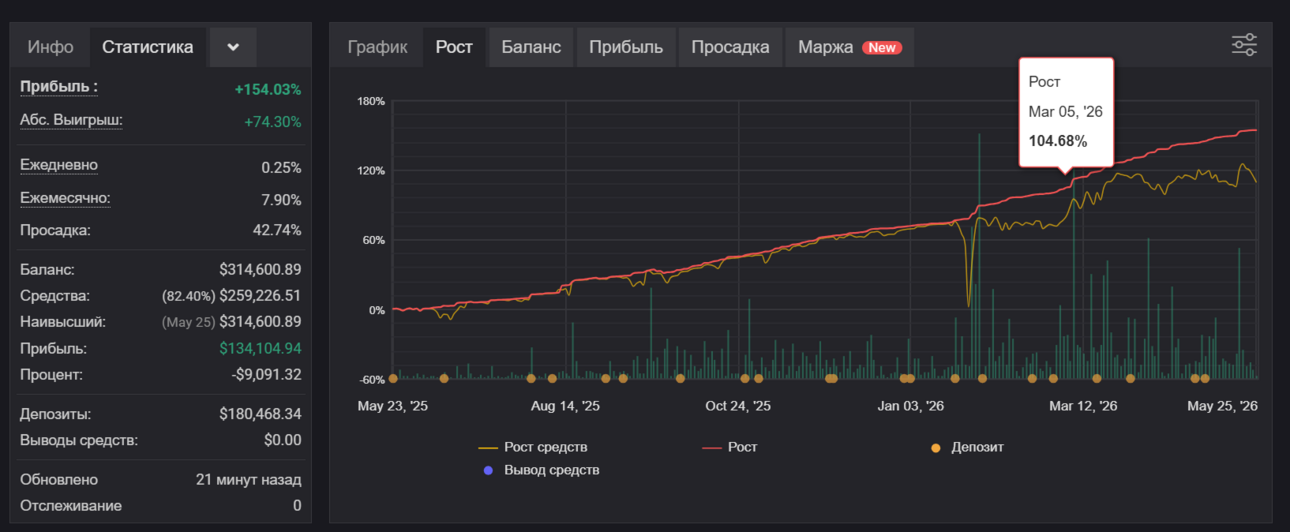The height and width of the screenshot is (532, 1290).
Task: Click the first deposit marker at May 23
Action: pyautogui.click(x=393, y=378)
